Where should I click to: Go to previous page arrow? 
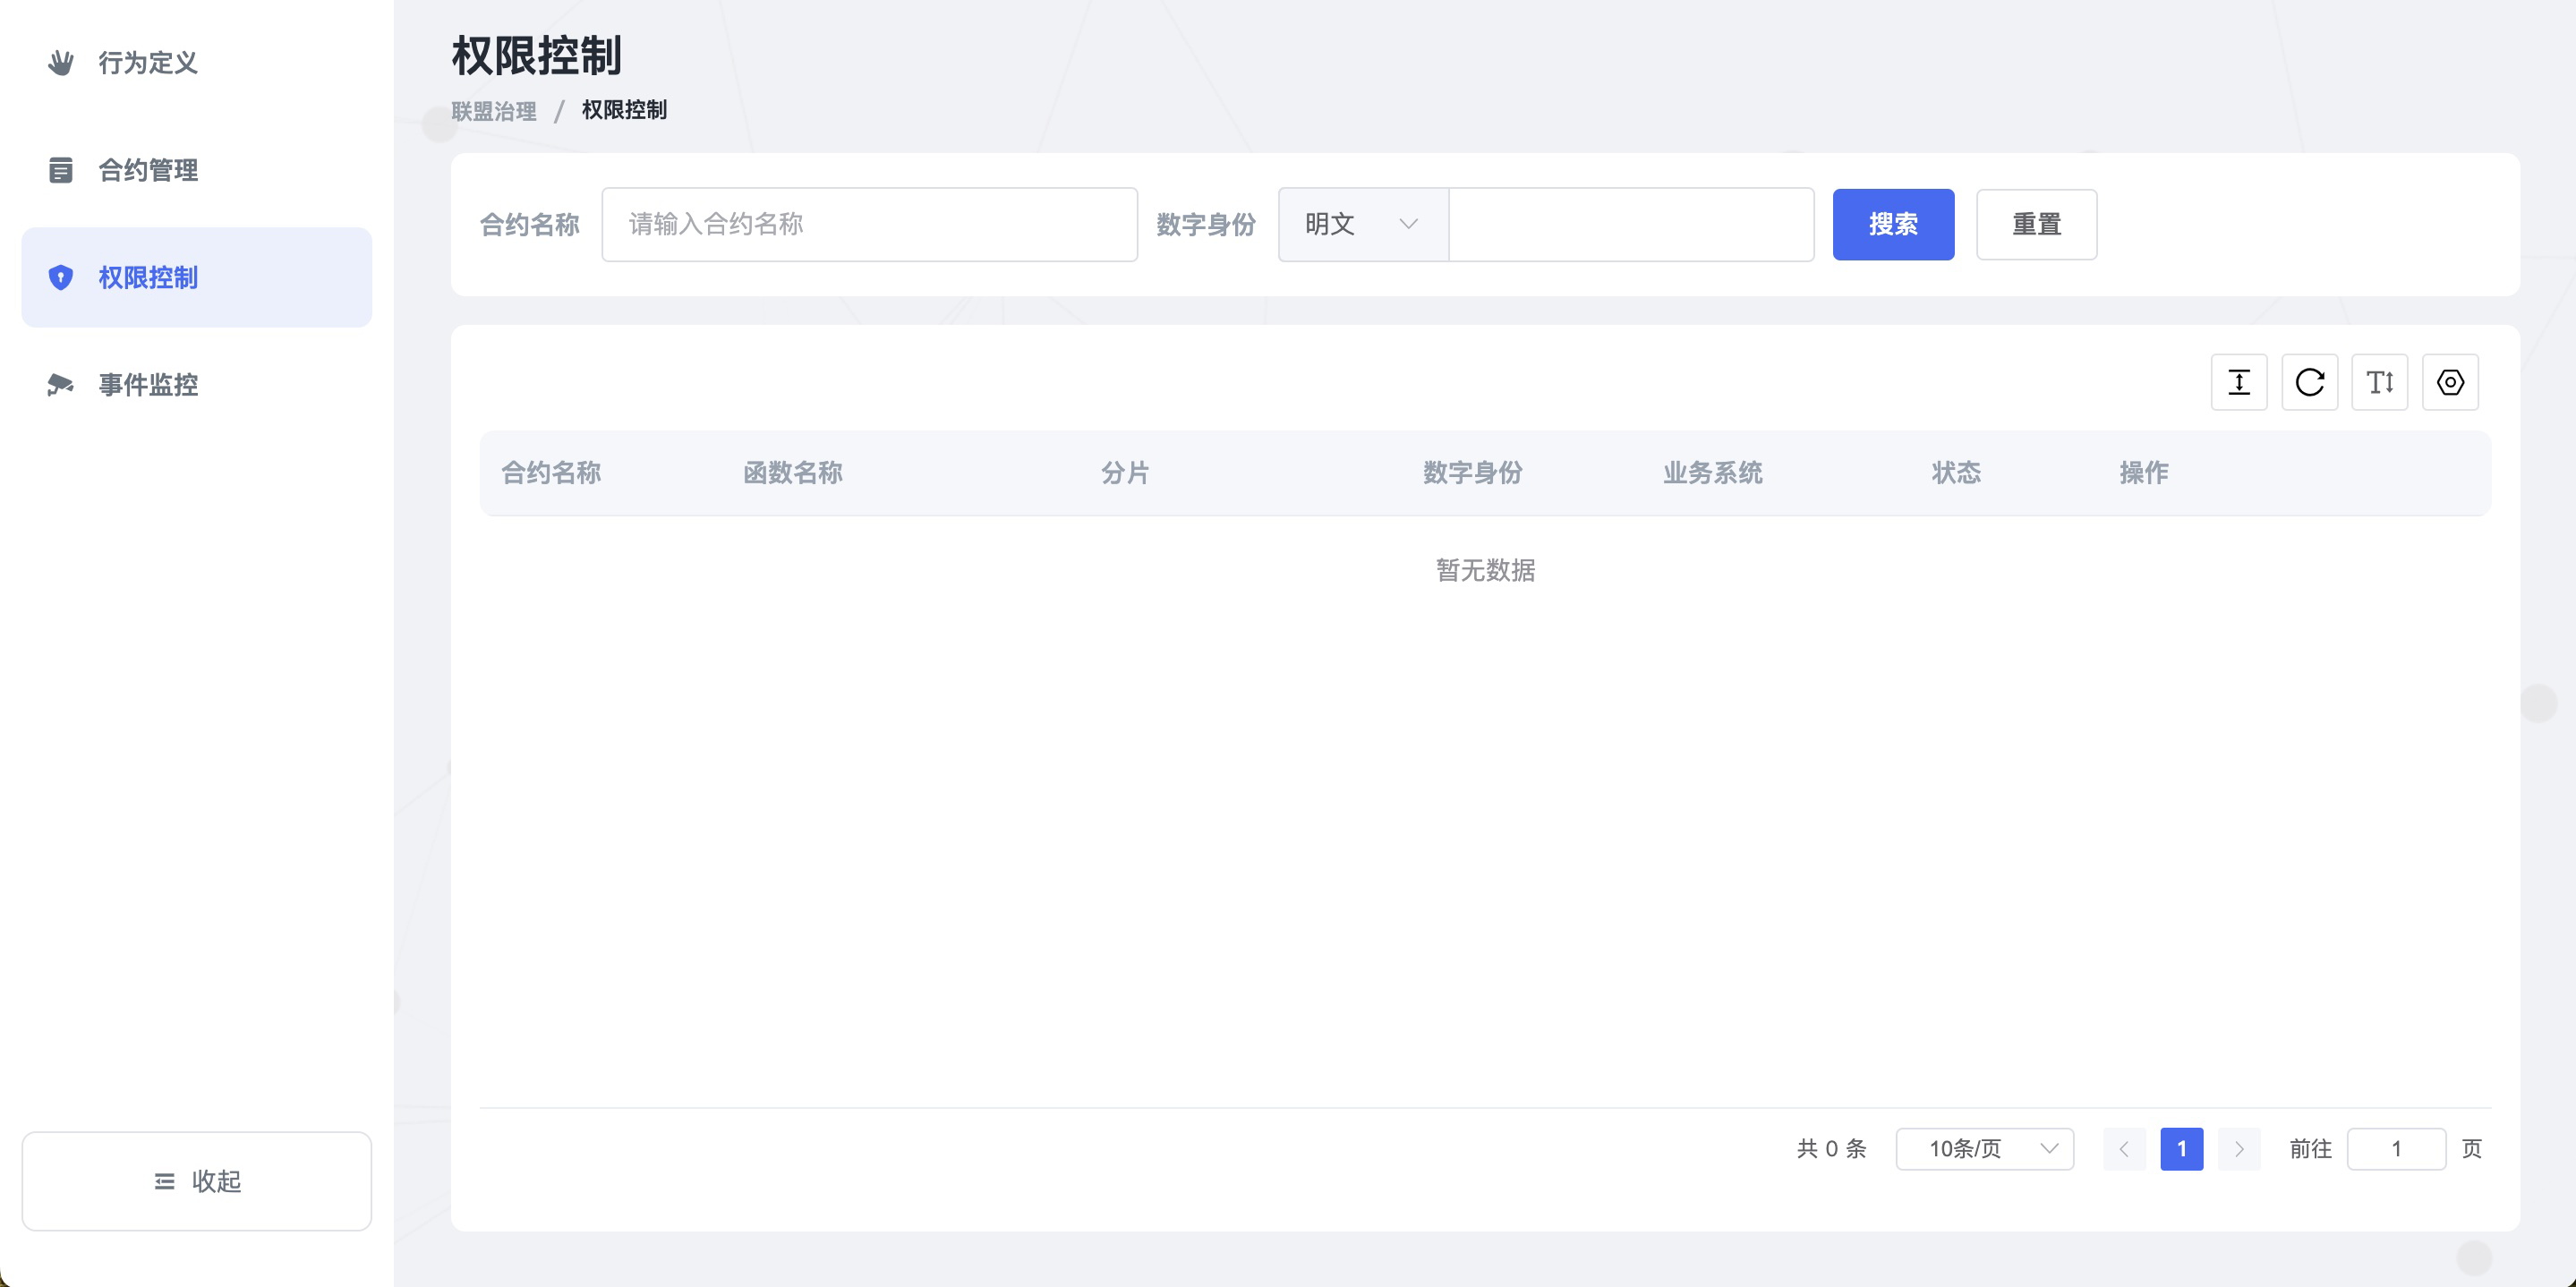click(2124, 1149)
